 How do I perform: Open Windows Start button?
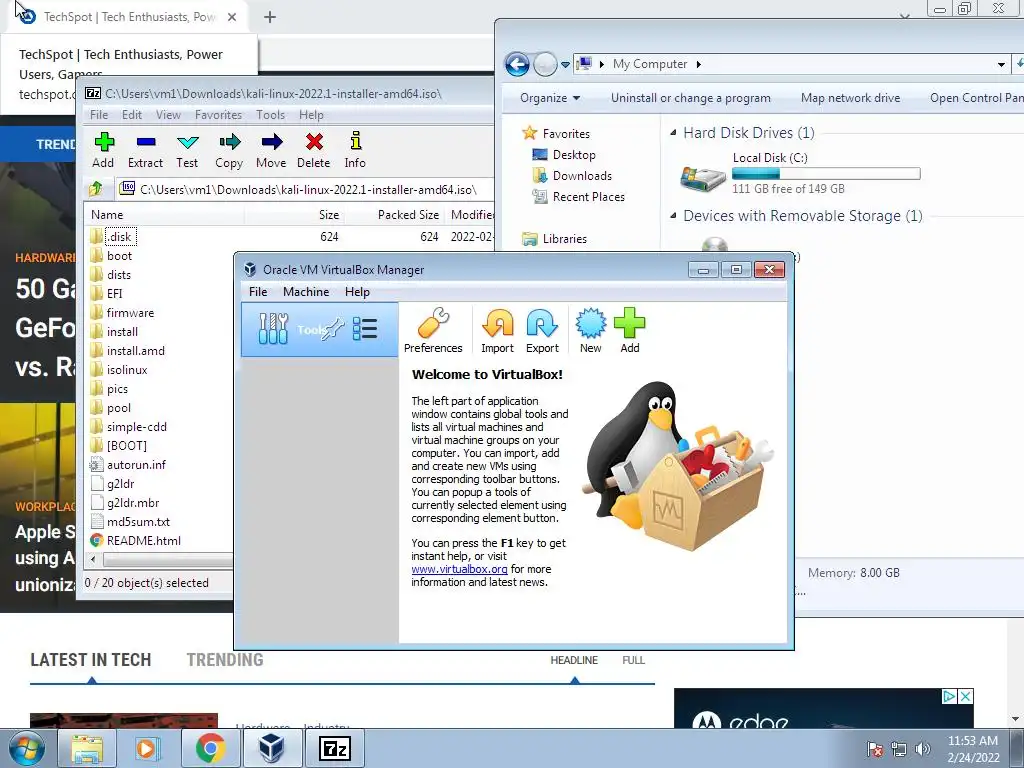pos(27,748)
